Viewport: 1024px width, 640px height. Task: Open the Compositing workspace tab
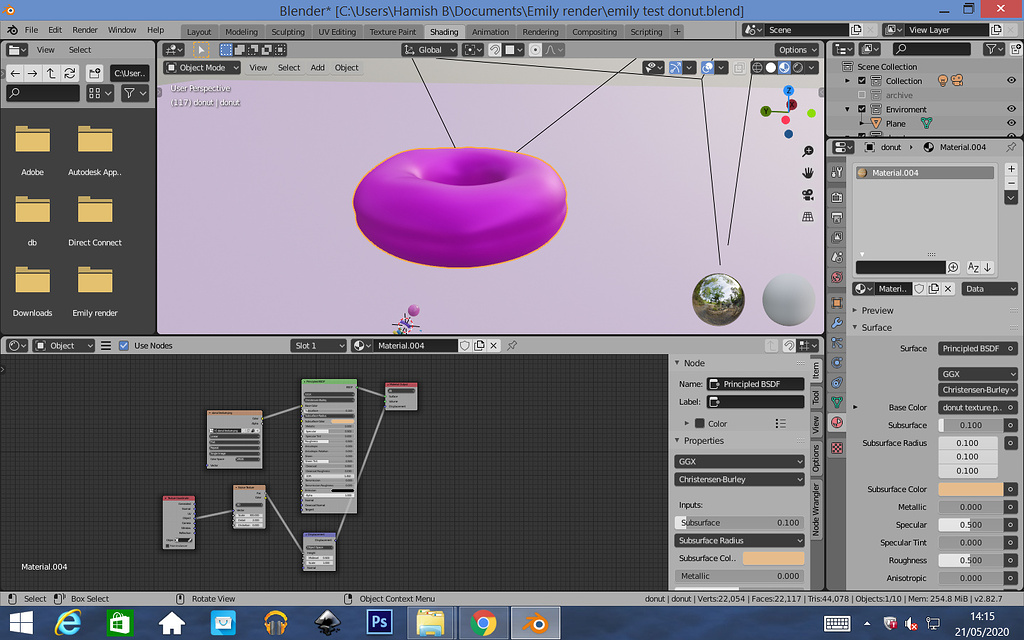594,31
